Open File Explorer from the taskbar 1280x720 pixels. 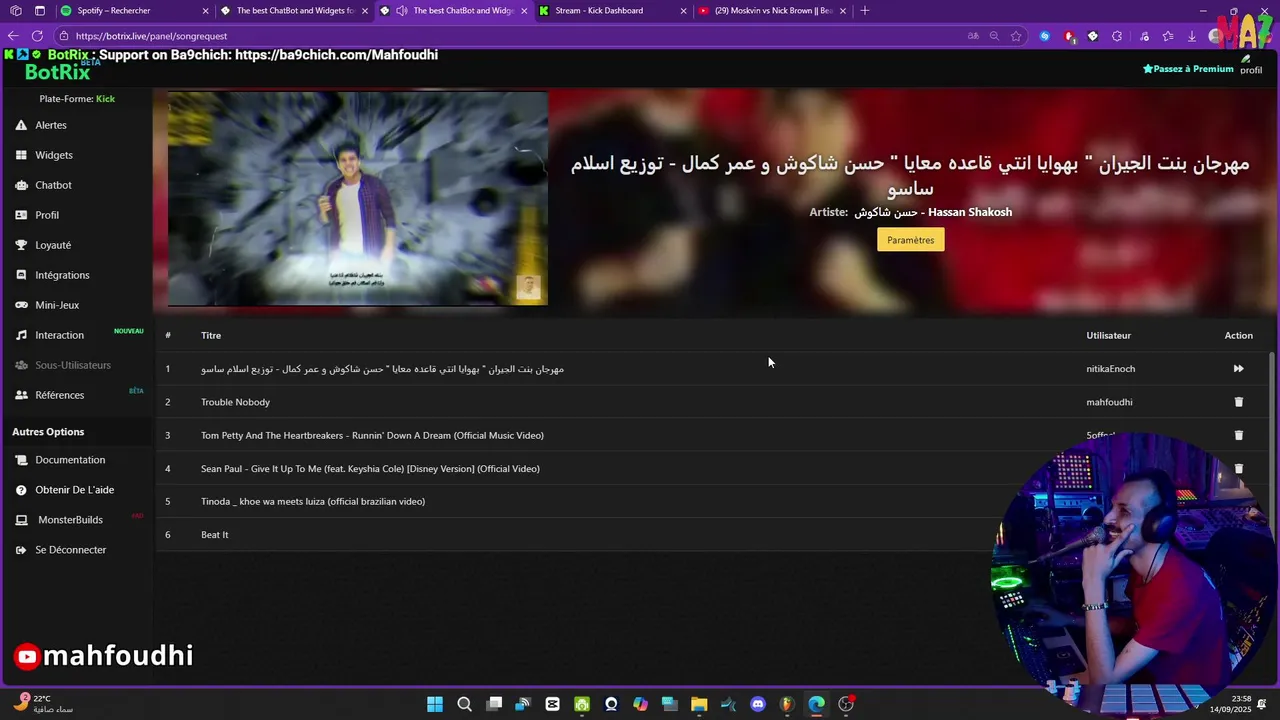[699, 704]
